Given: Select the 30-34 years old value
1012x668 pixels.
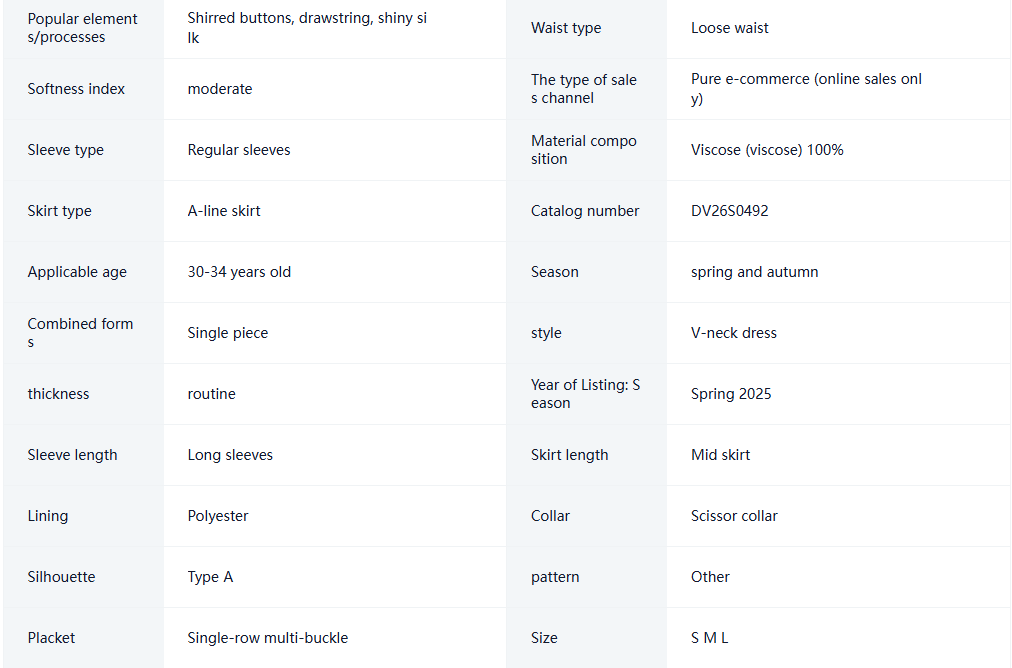Looking at the screenshot, I should [x=239, y=272].
